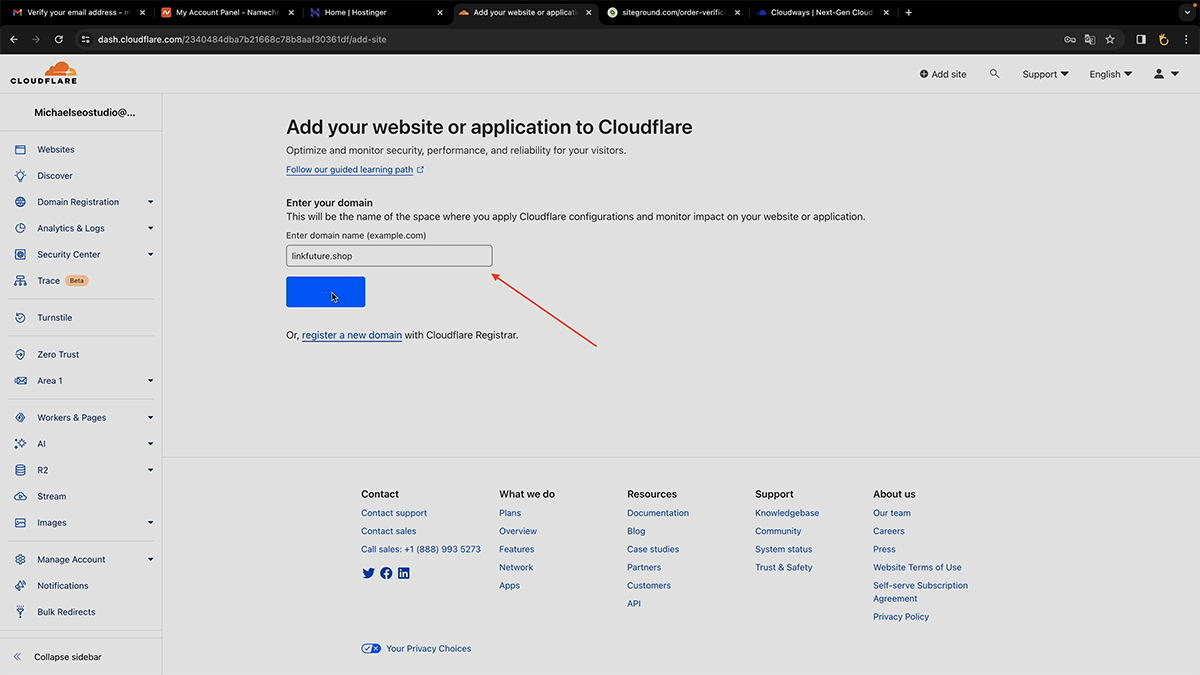Image resolution: width=1200 pixels, height=675 pixels.
Task: Click the domain name input field
Action: (389, 256)
